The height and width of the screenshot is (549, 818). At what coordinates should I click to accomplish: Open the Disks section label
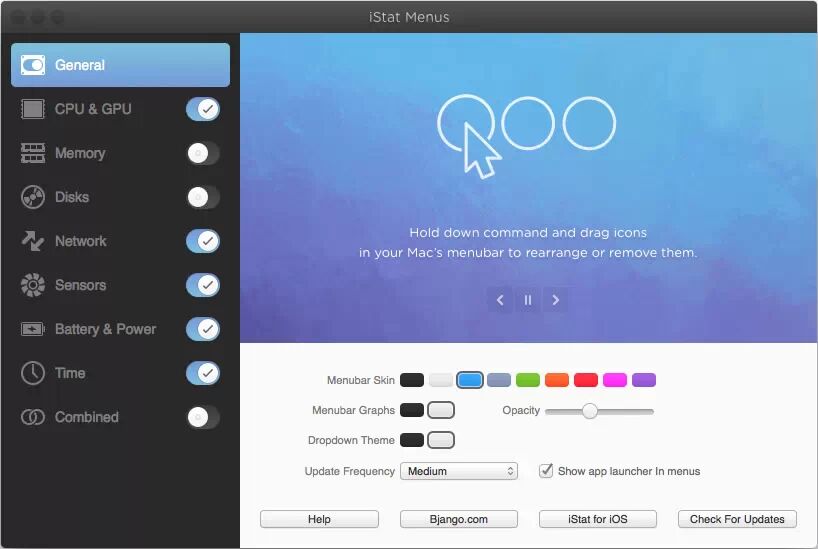click(x=72, y=197)
